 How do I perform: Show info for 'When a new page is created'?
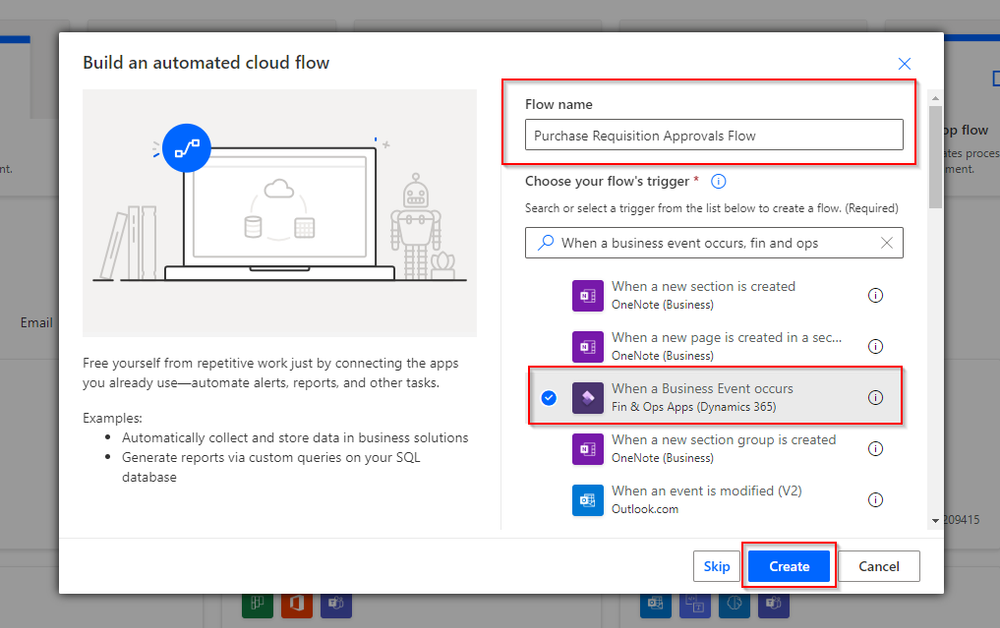click(875, 346)
